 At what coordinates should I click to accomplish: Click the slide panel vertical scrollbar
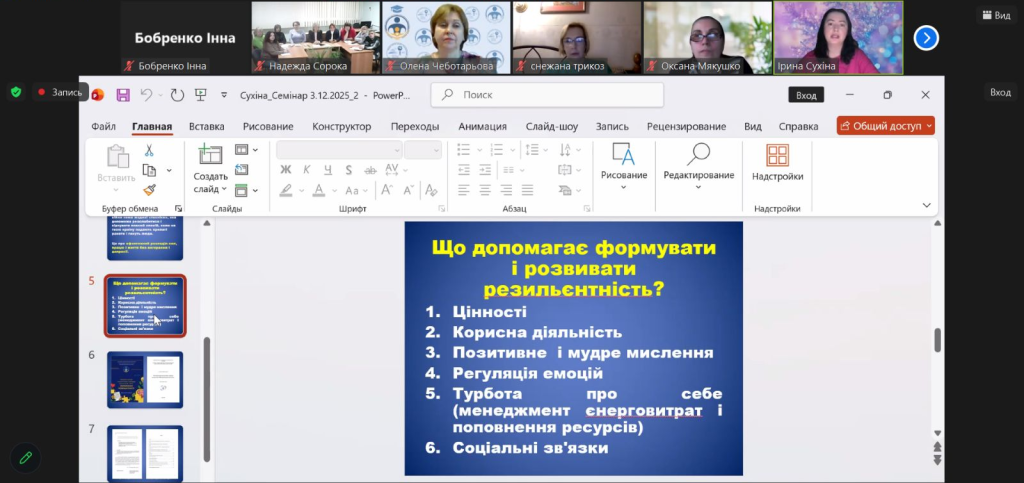[x=207, y=398]
